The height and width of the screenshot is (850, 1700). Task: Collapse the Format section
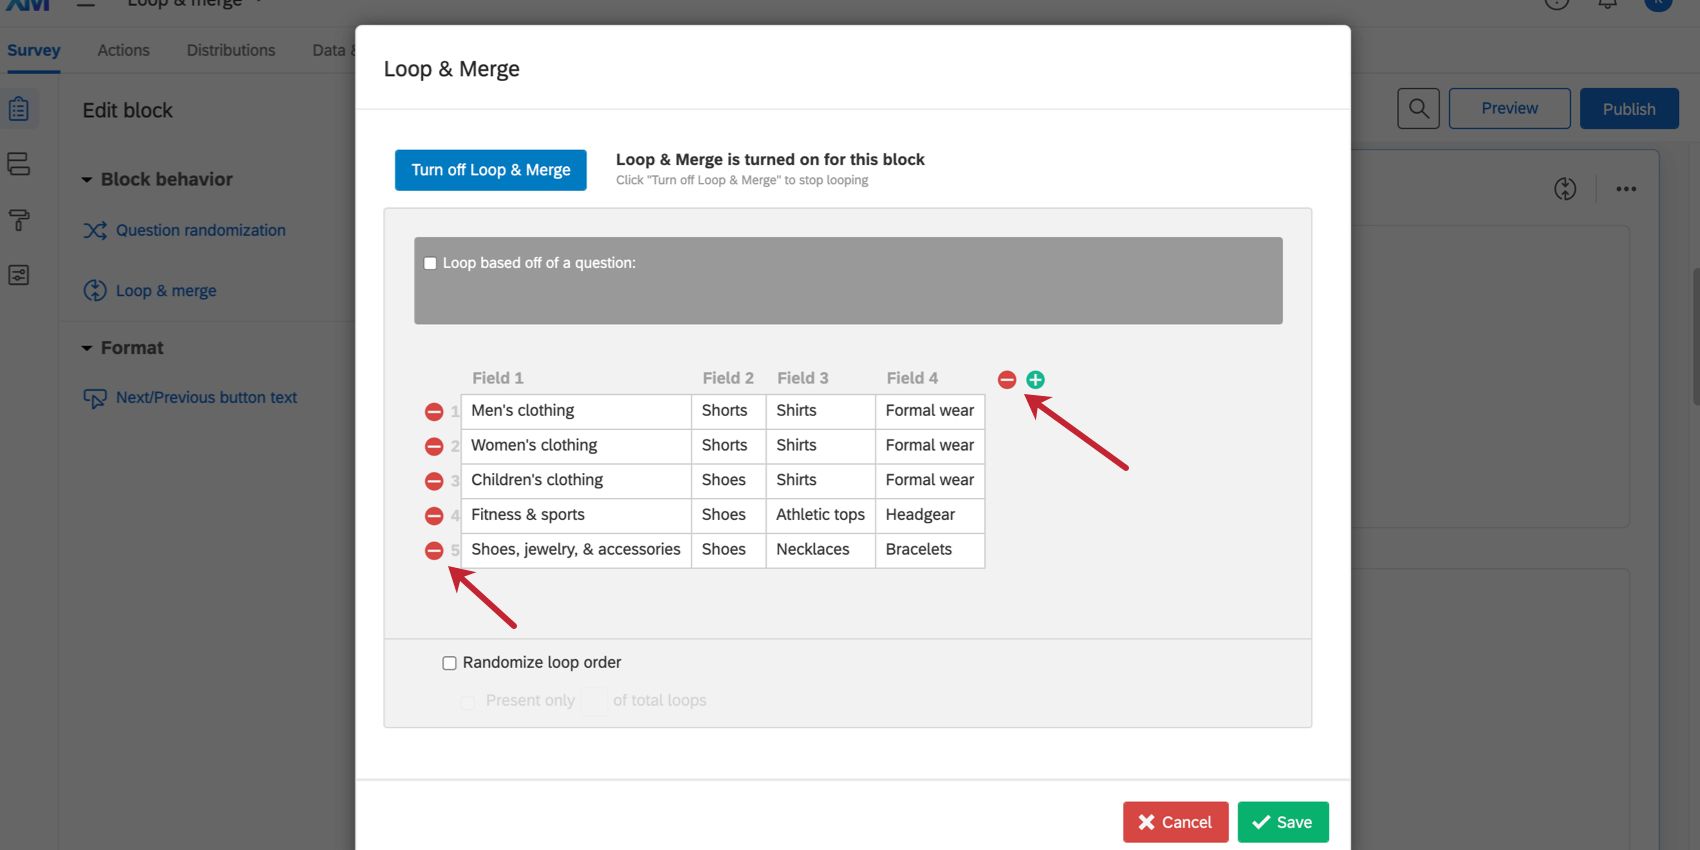click(x=87, y=348)
